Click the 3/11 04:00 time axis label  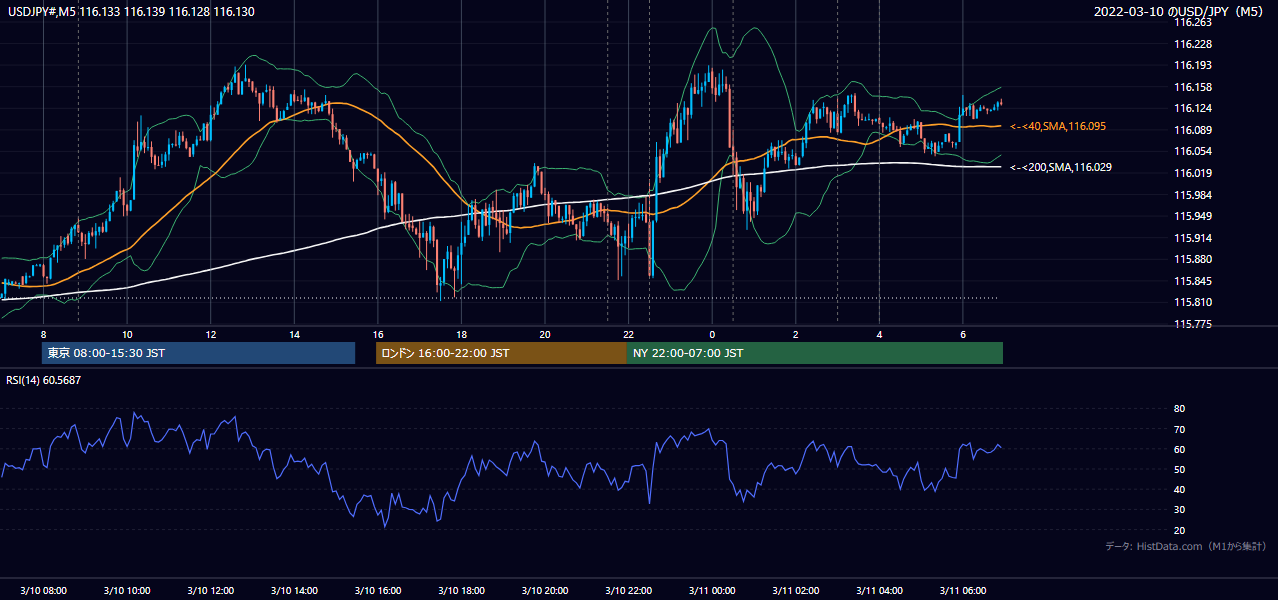pyautogui.click(x=879, y=591)
